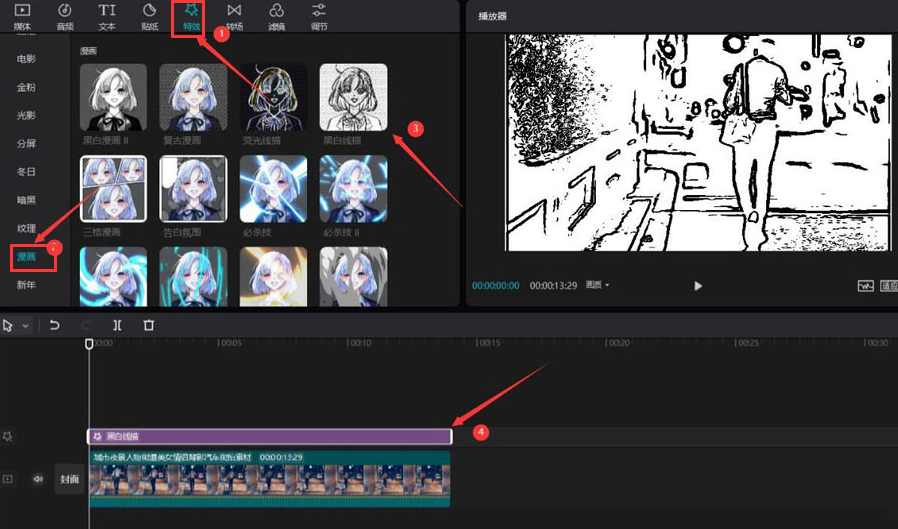Open the 调节 (Adjust) panel icon
Image resolution: width=898 pixels, height=529 pixels.
(x=318, y=15)
